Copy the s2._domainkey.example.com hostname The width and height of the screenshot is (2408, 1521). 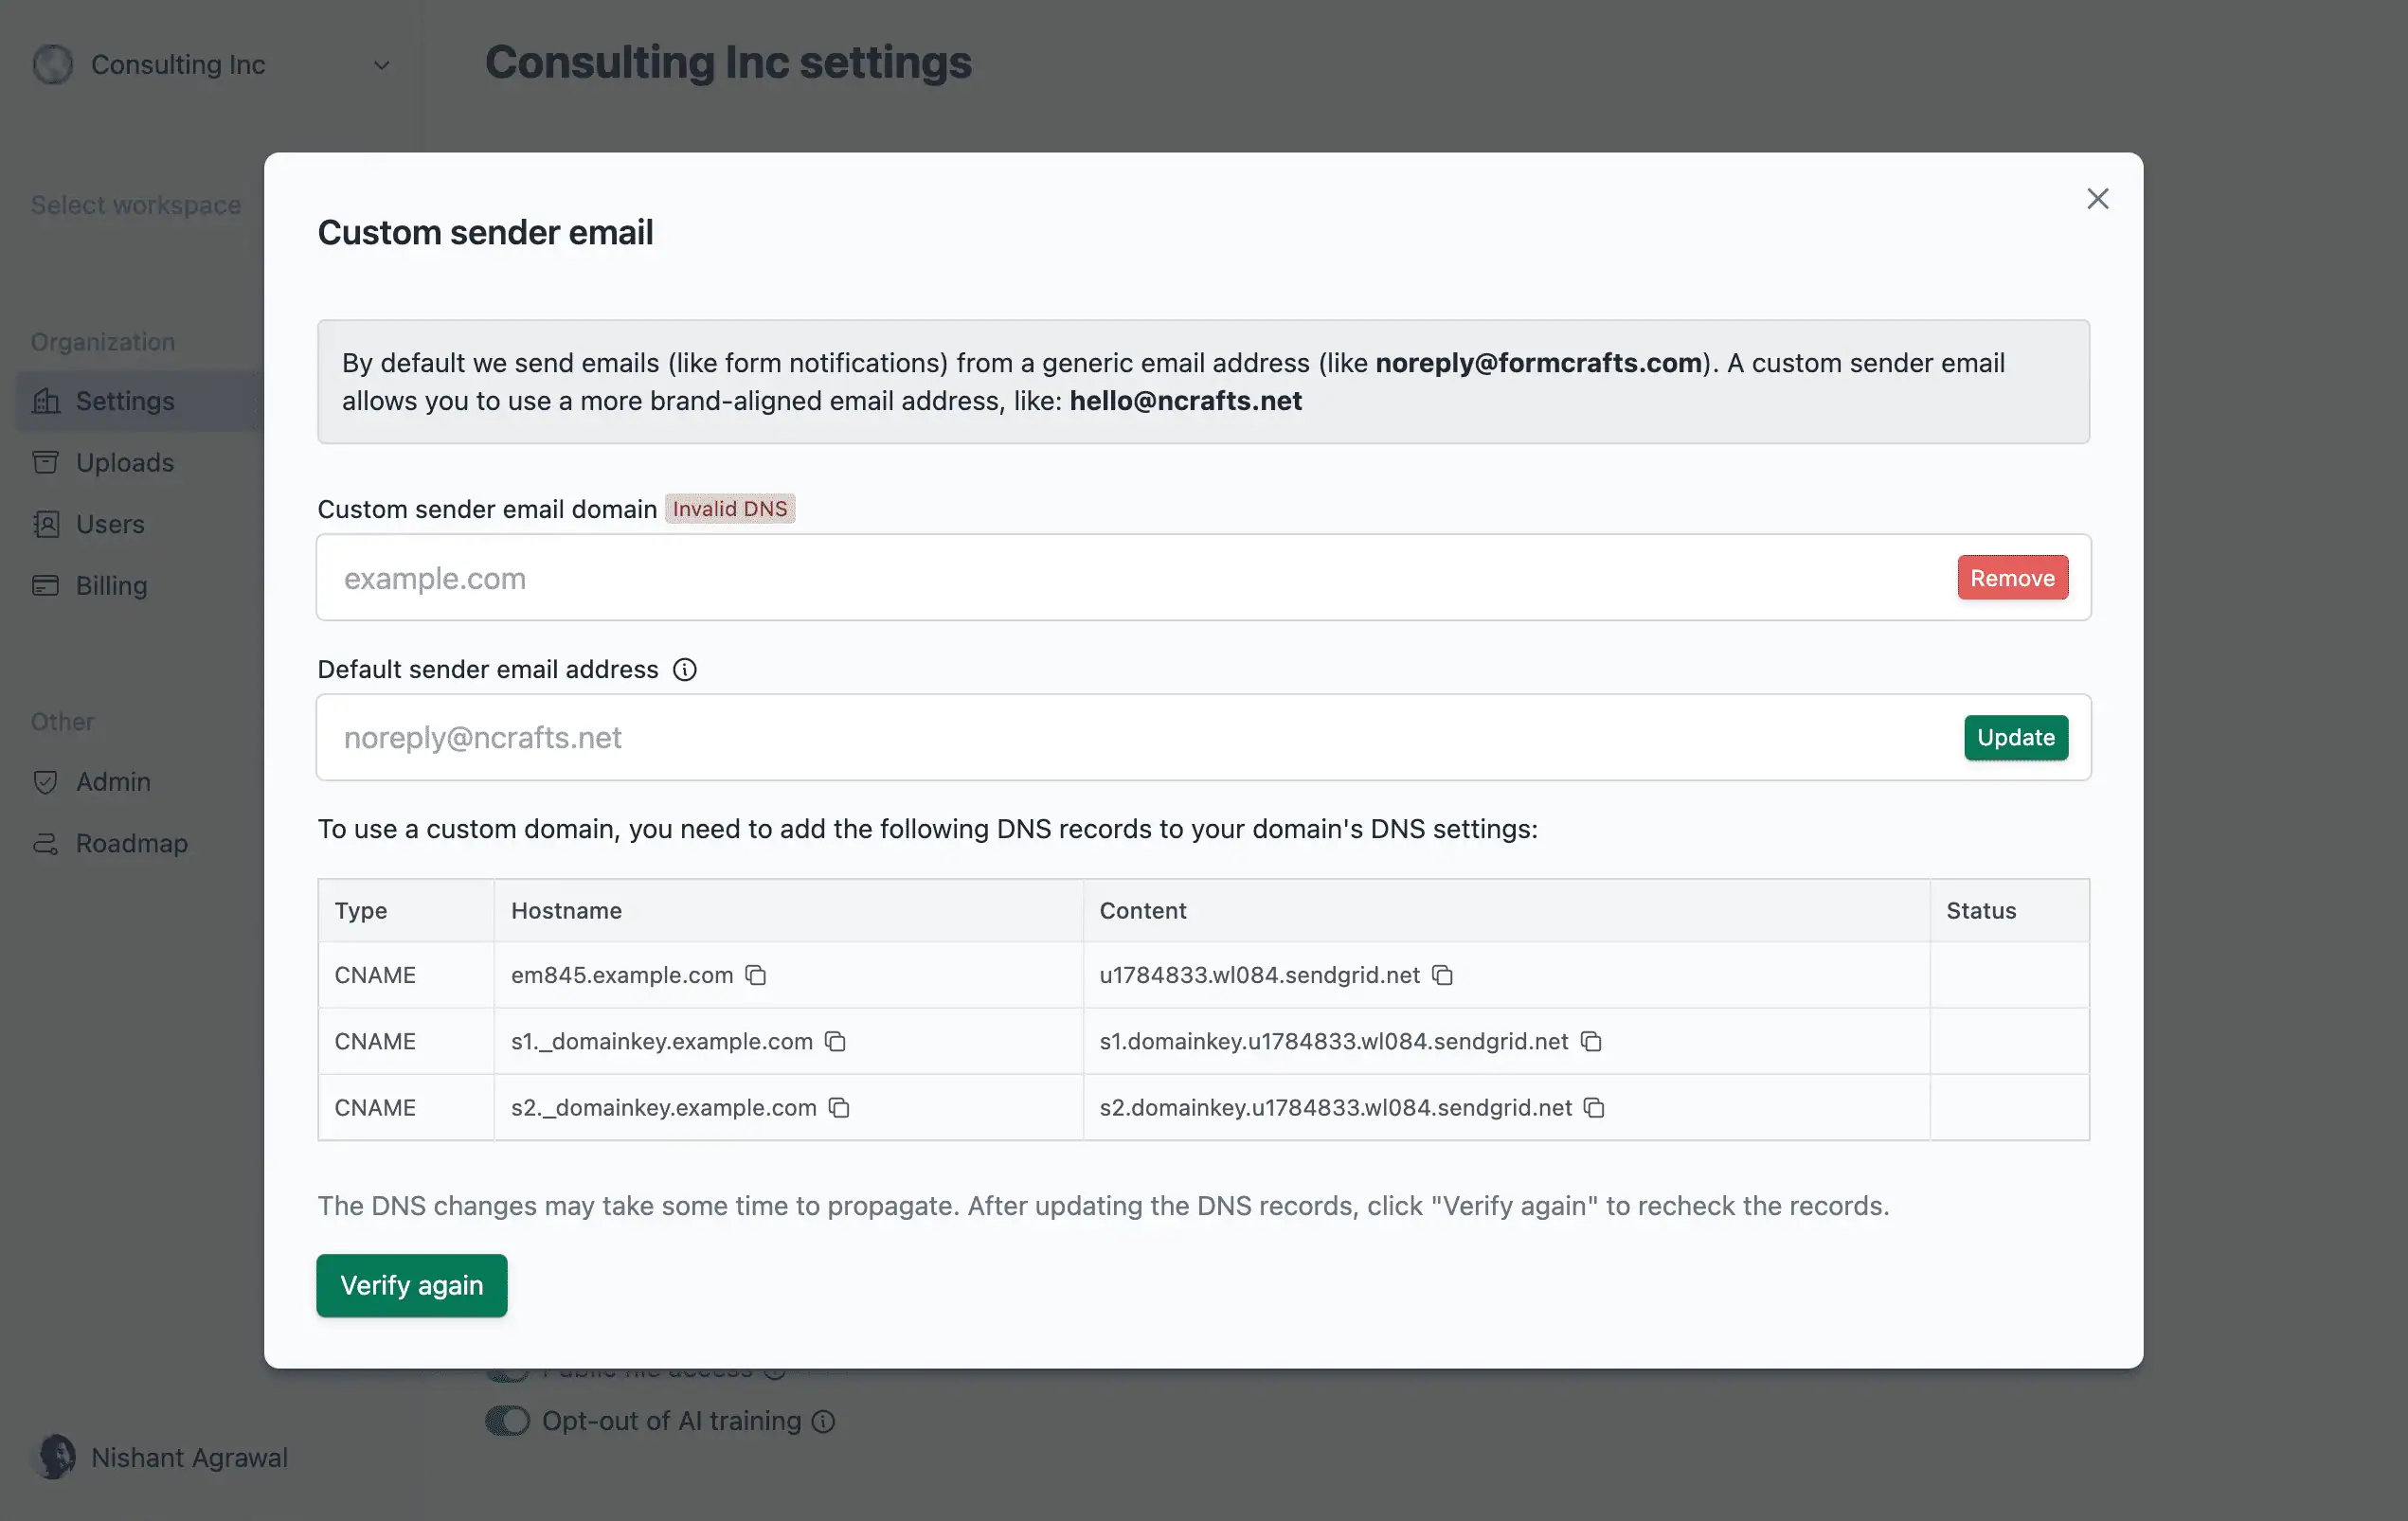[839, 1108]
